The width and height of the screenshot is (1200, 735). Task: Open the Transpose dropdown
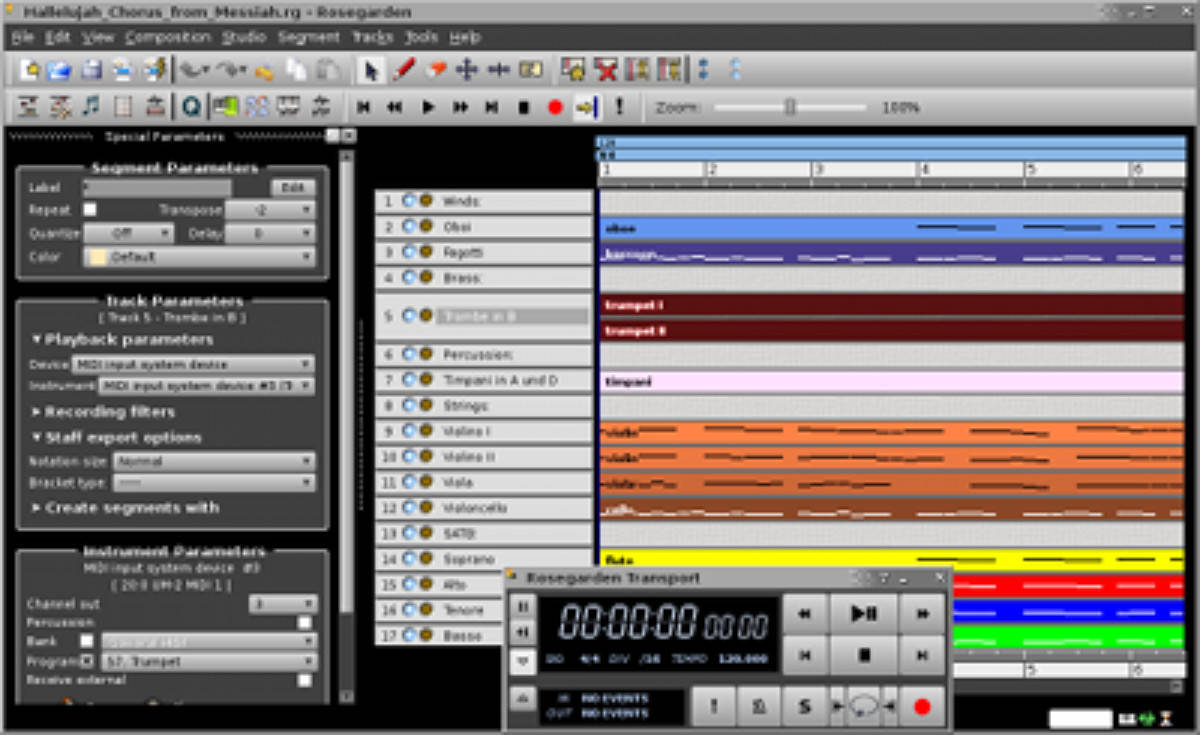pos(270,210)
